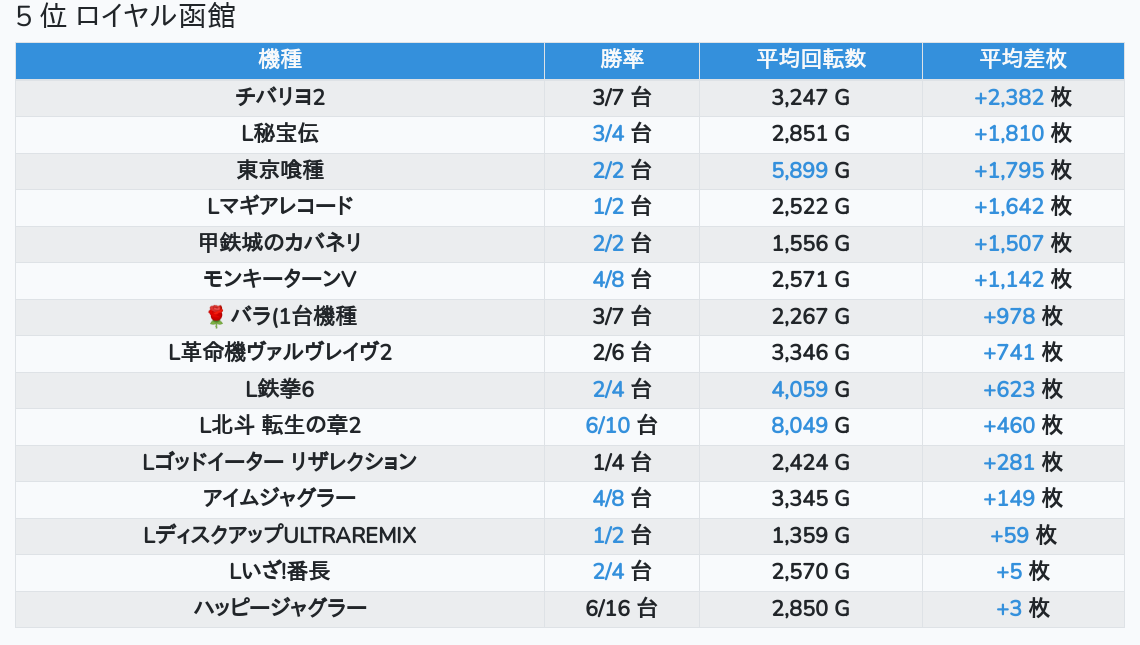Select 甲鉄城のカバネリ in the table
The image size is (1140, 645).
tap(280, 244)
